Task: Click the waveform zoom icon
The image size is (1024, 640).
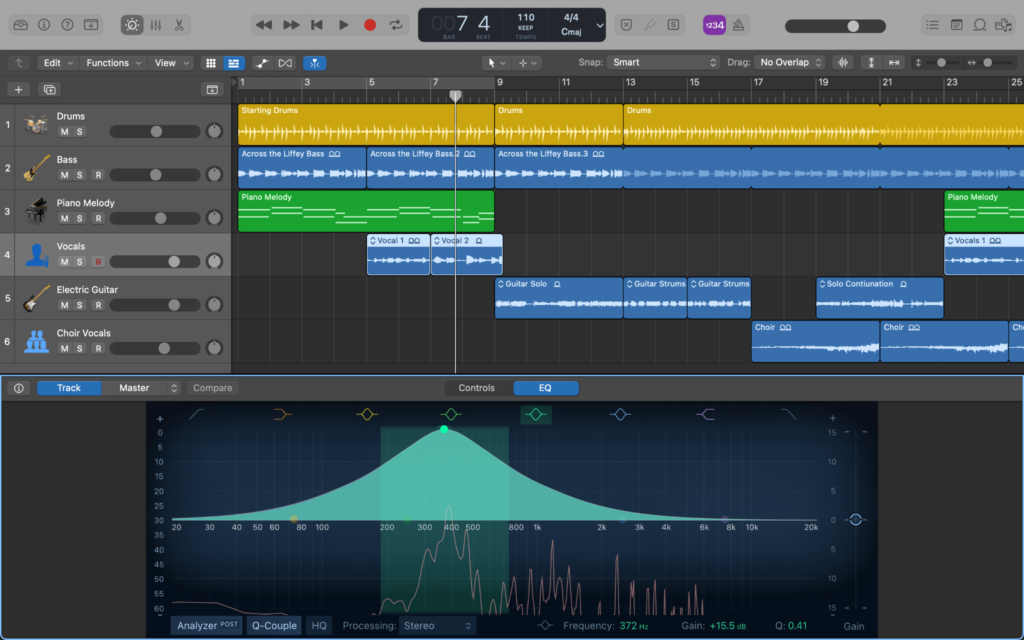Action: pyautogui.click(x=843, y=63)
